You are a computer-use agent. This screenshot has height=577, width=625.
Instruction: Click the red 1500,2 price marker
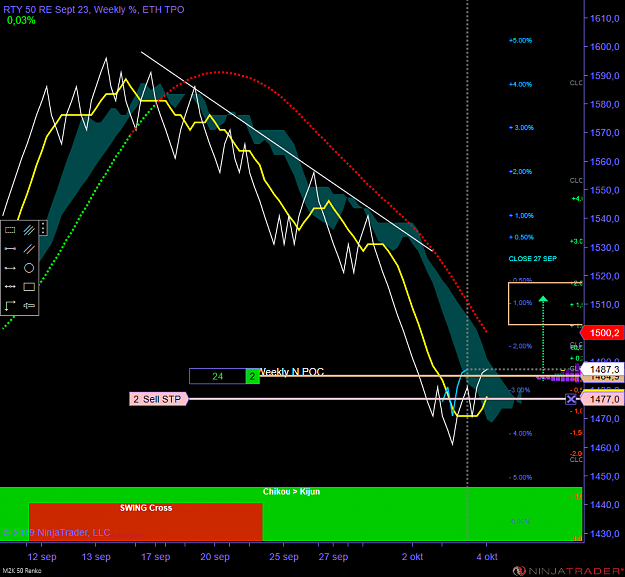point(602,333)
